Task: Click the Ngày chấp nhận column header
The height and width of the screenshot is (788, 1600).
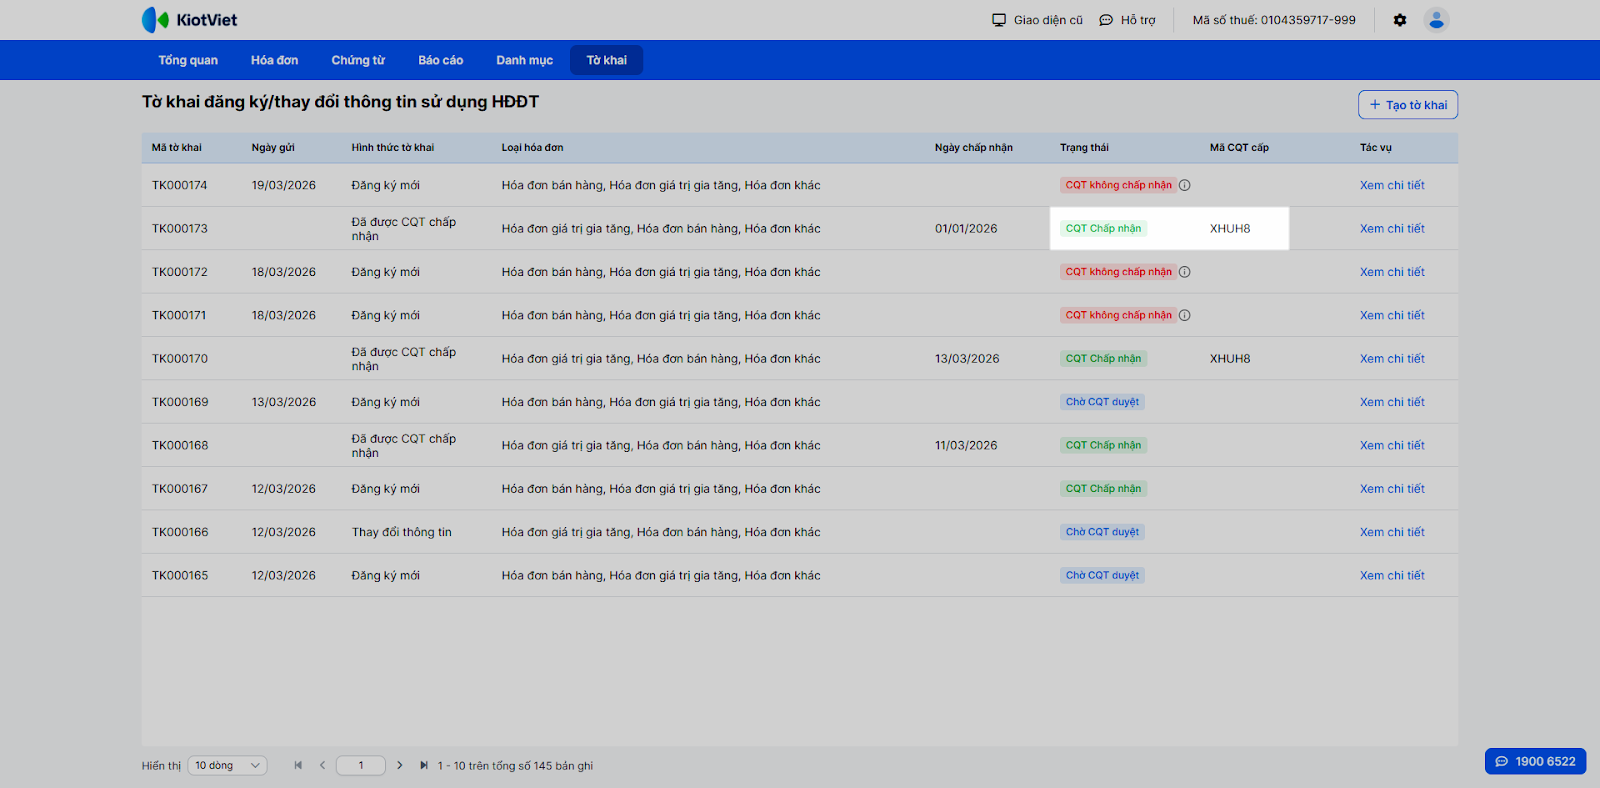Action: pyautogui.click(x=974, y=148)
